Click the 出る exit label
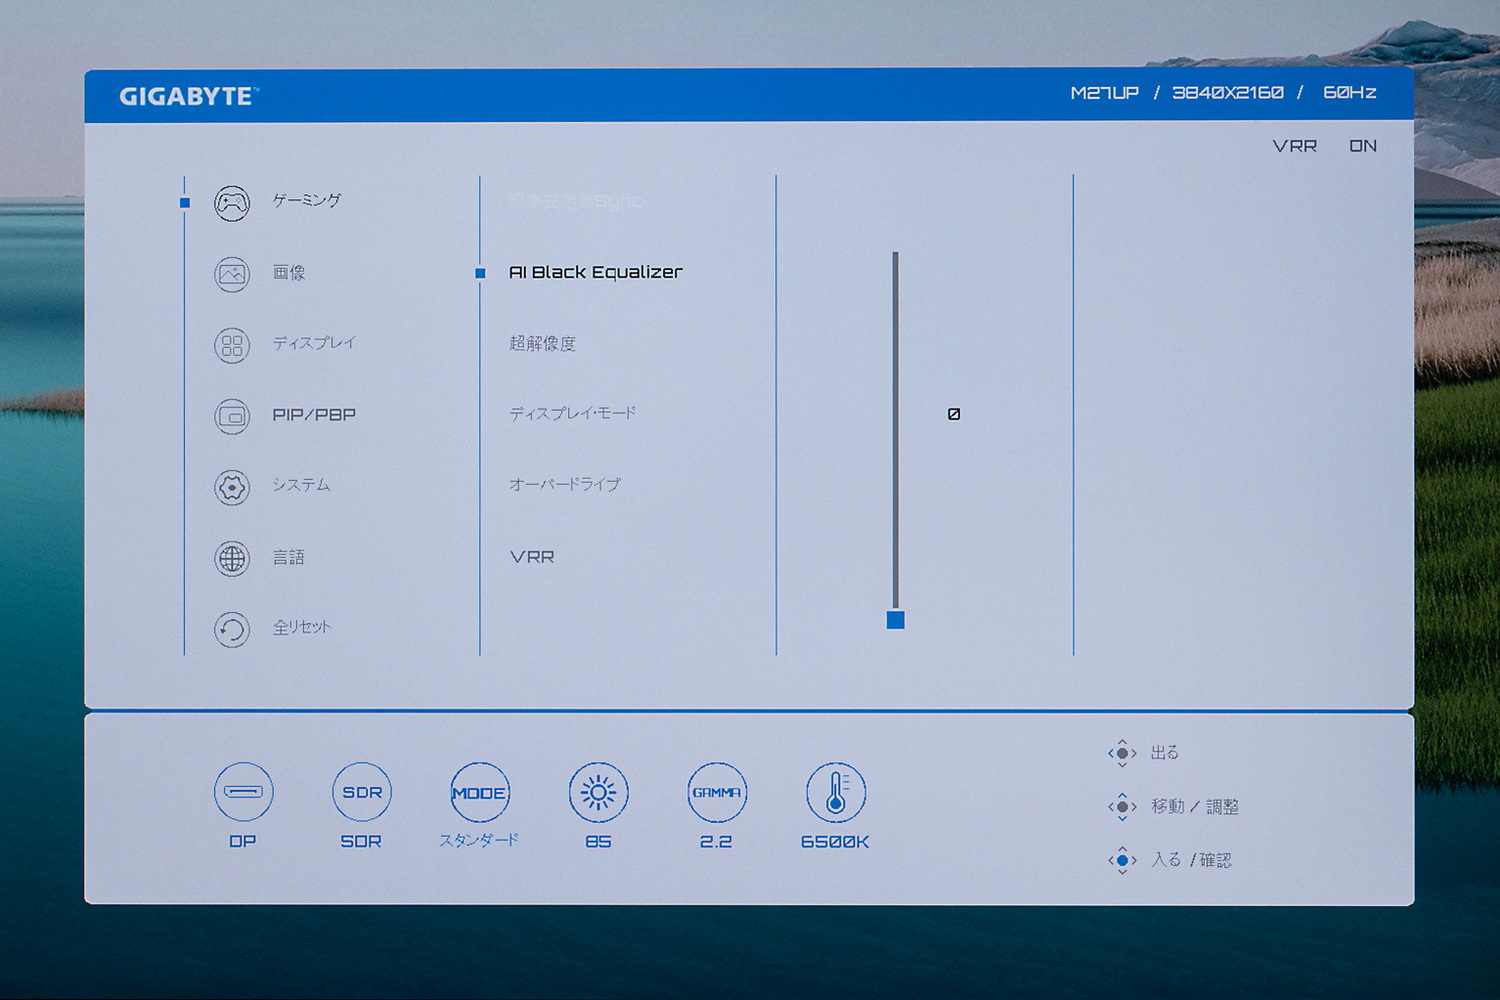 click(x=1165, y=753)
